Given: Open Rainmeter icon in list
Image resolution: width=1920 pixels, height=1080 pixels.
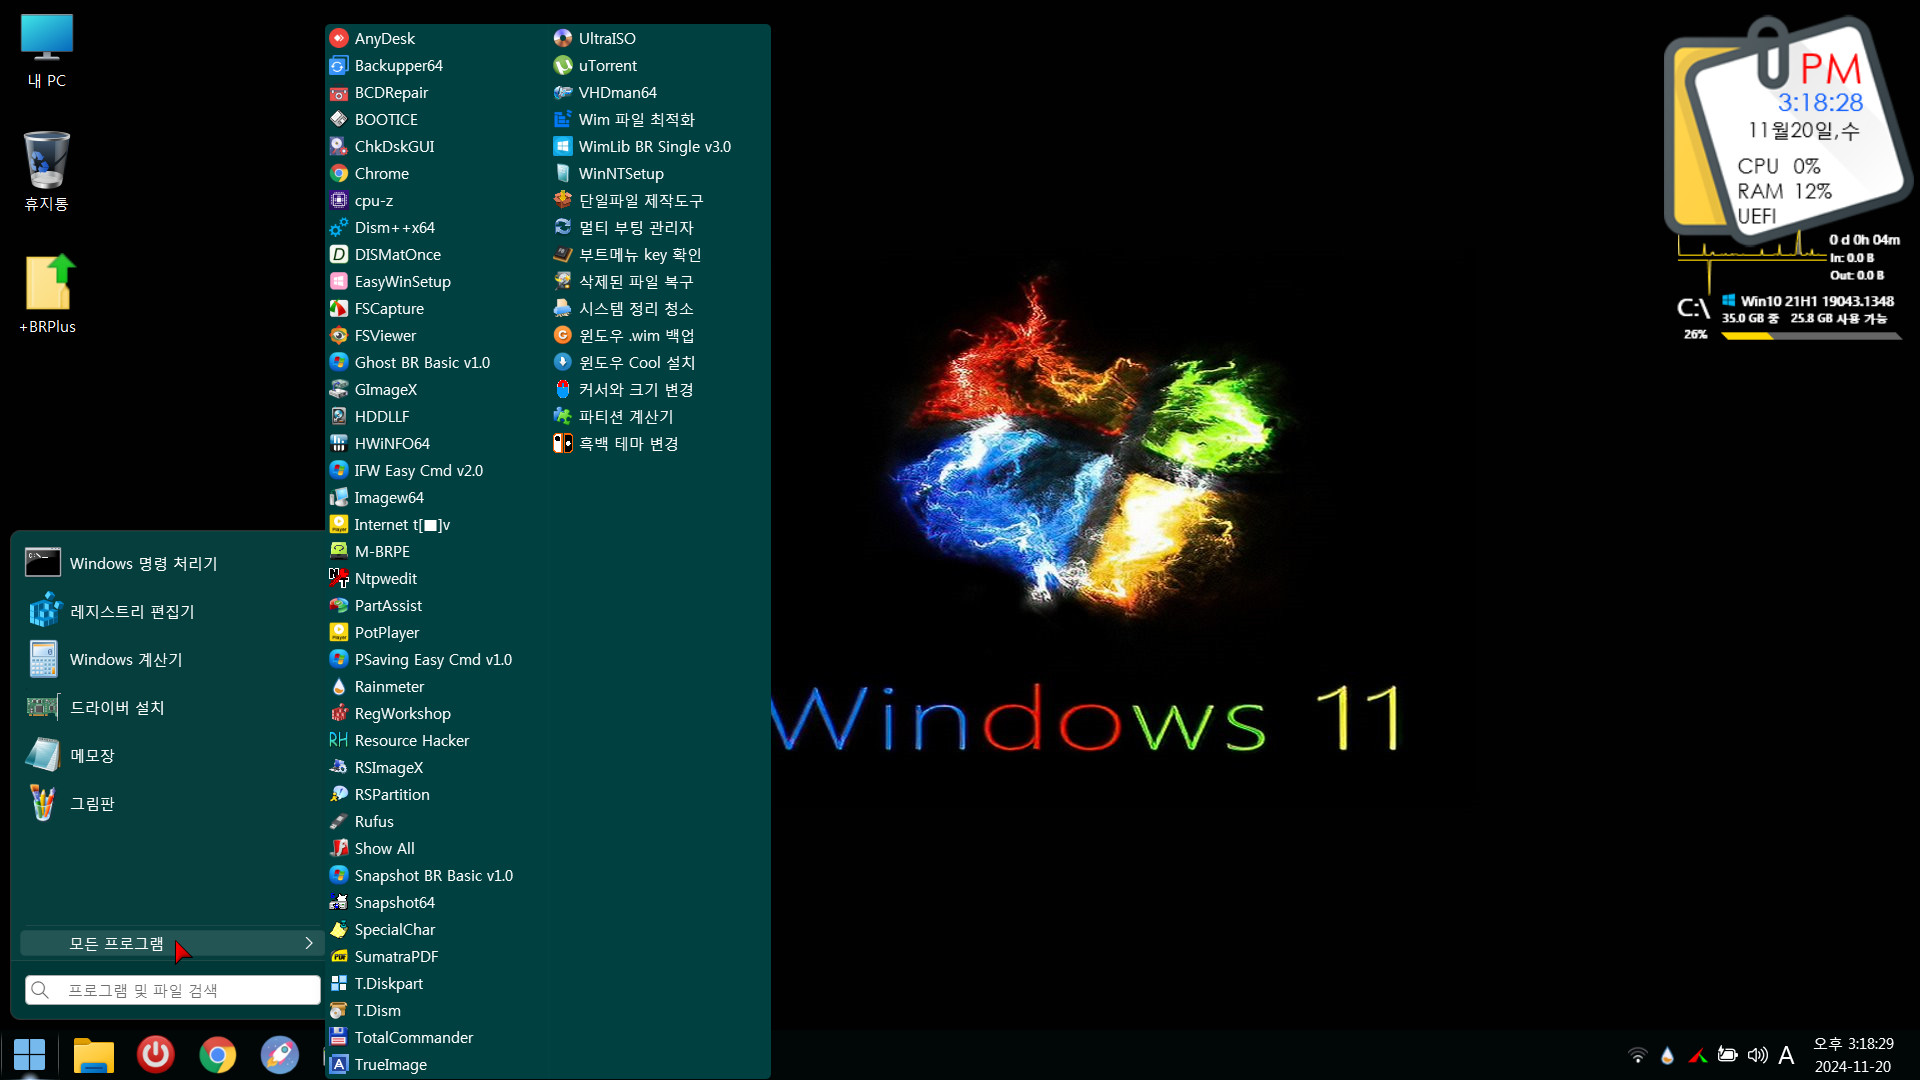Looking at the screenshot, I should click(x=339, y=686).
